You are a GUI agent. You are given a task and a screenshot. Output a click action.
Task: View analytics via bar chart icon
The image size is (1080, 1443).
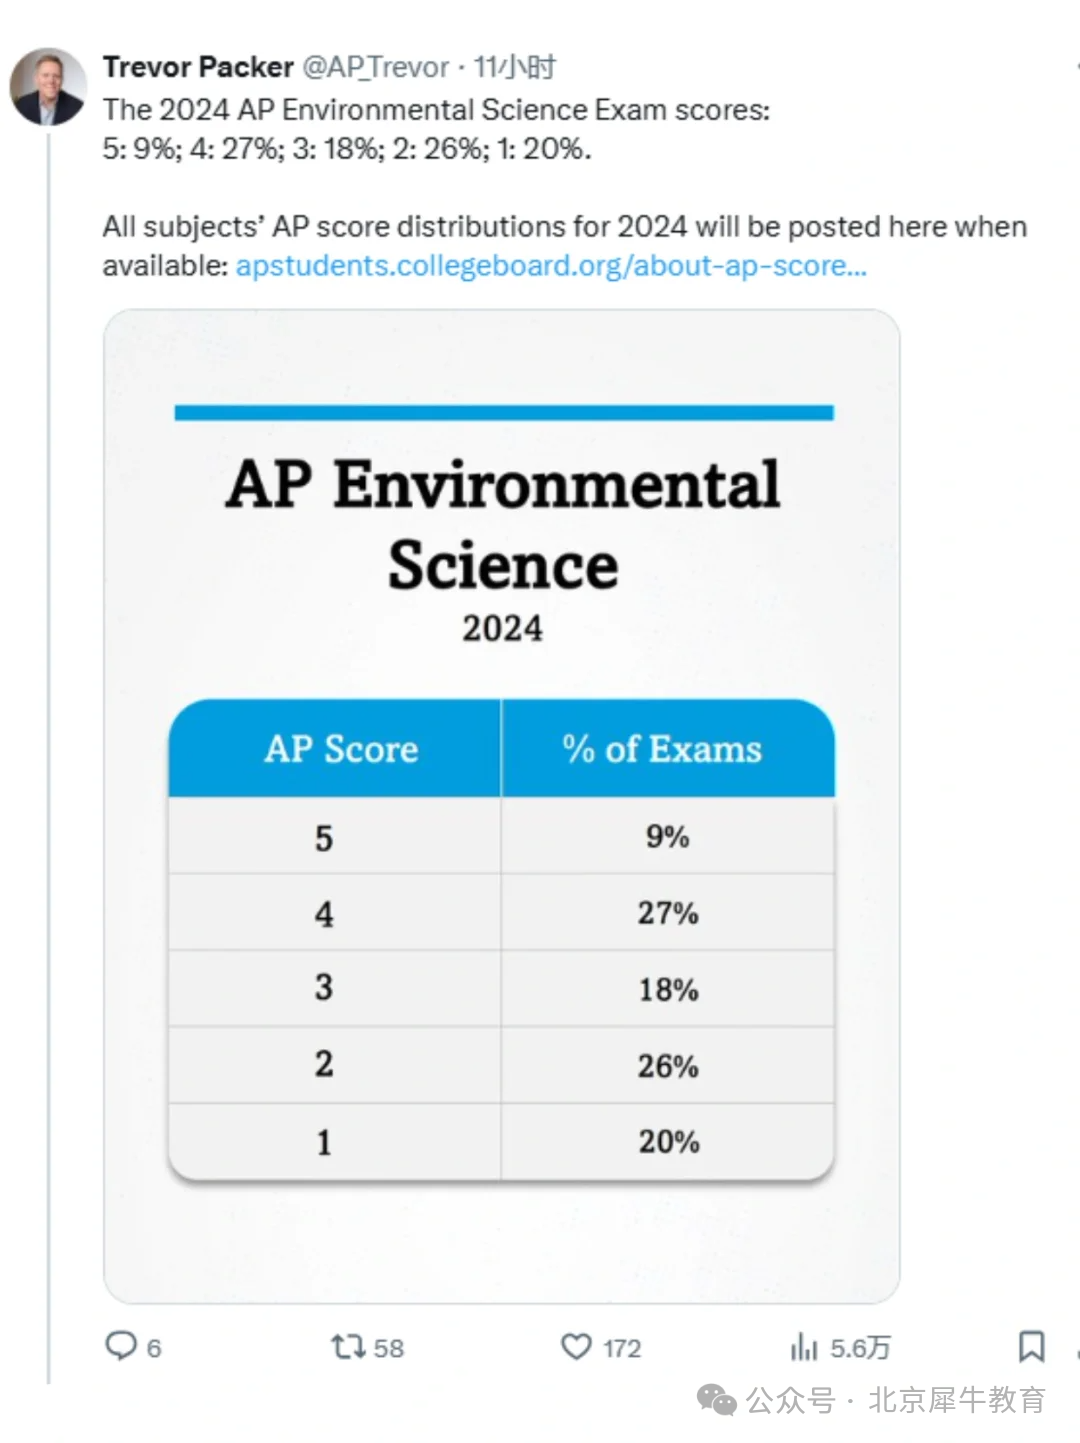[804, 1347]
